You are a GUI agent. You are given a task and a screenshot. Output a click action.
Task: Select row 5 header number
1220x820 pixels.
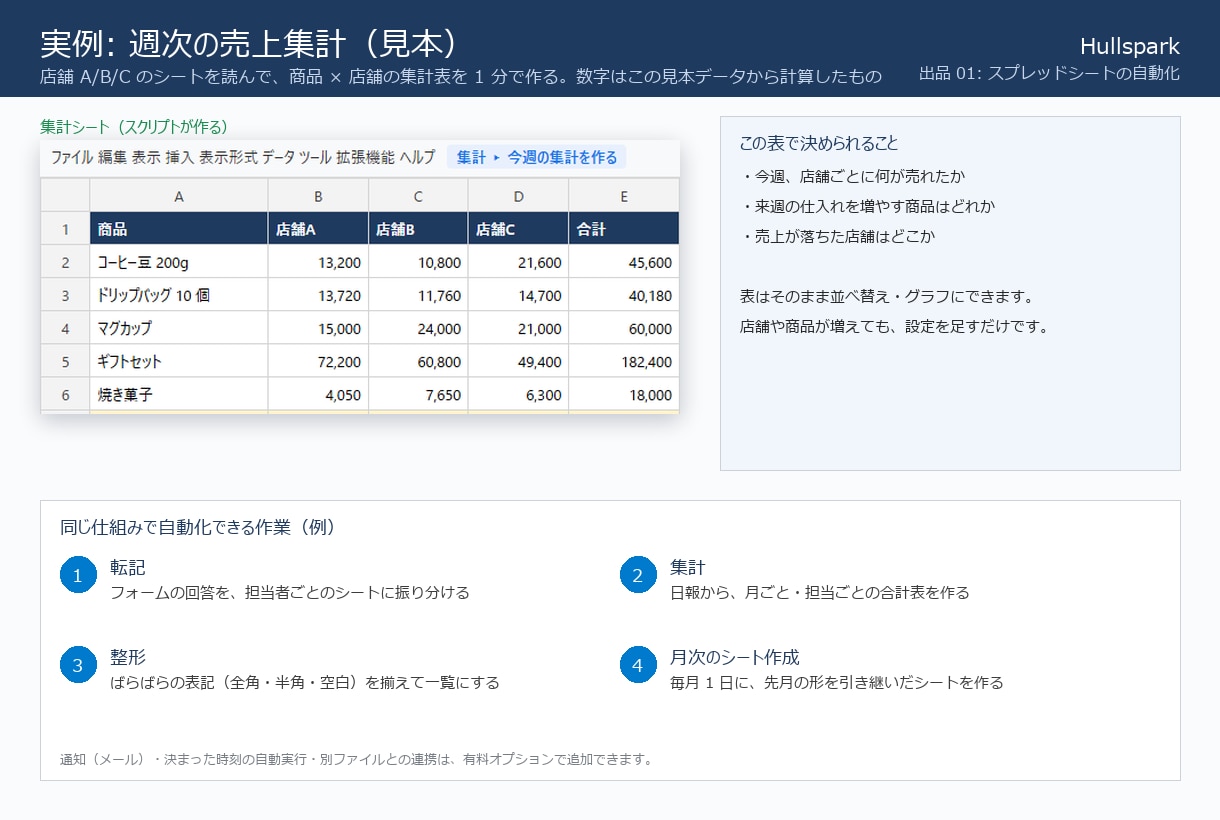point(65,361)
